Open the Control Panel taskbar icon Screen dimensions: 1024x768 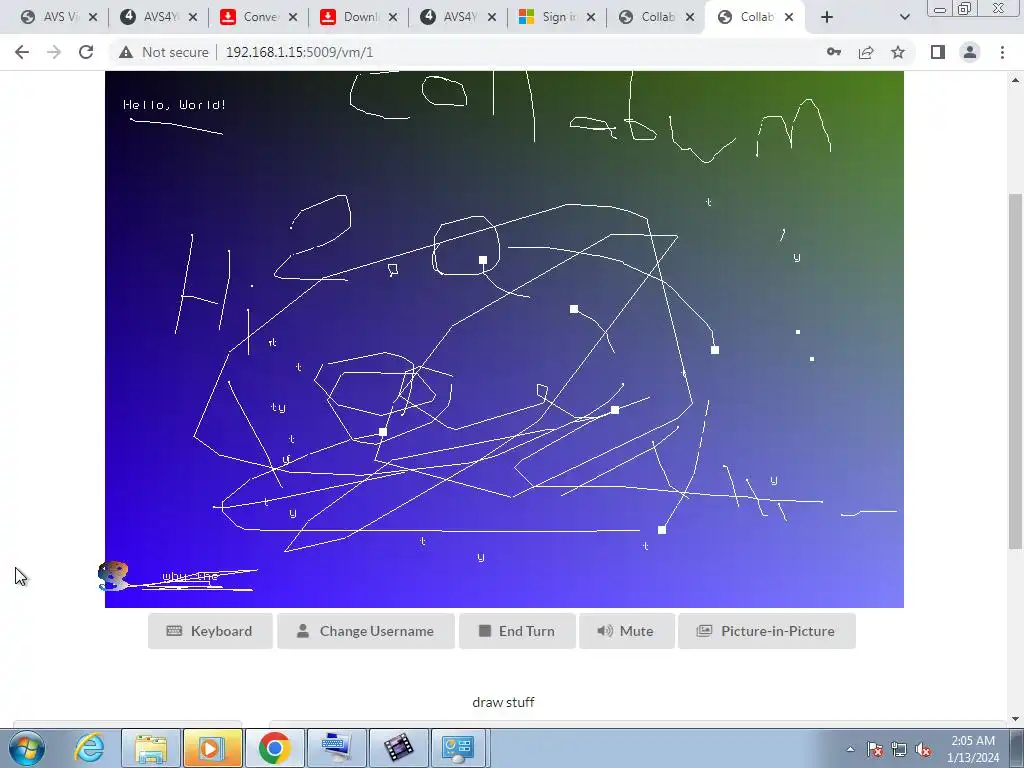point(457,748)
